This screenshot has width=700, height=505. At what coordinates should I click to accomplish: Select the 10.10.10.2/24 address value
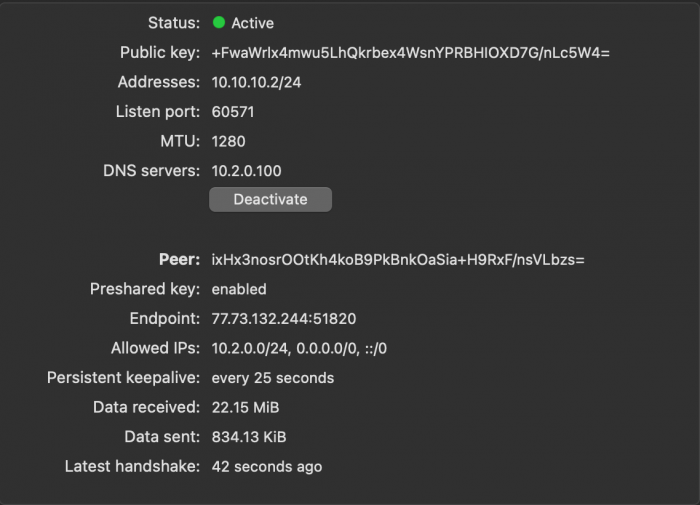click(x=256, y=82)
